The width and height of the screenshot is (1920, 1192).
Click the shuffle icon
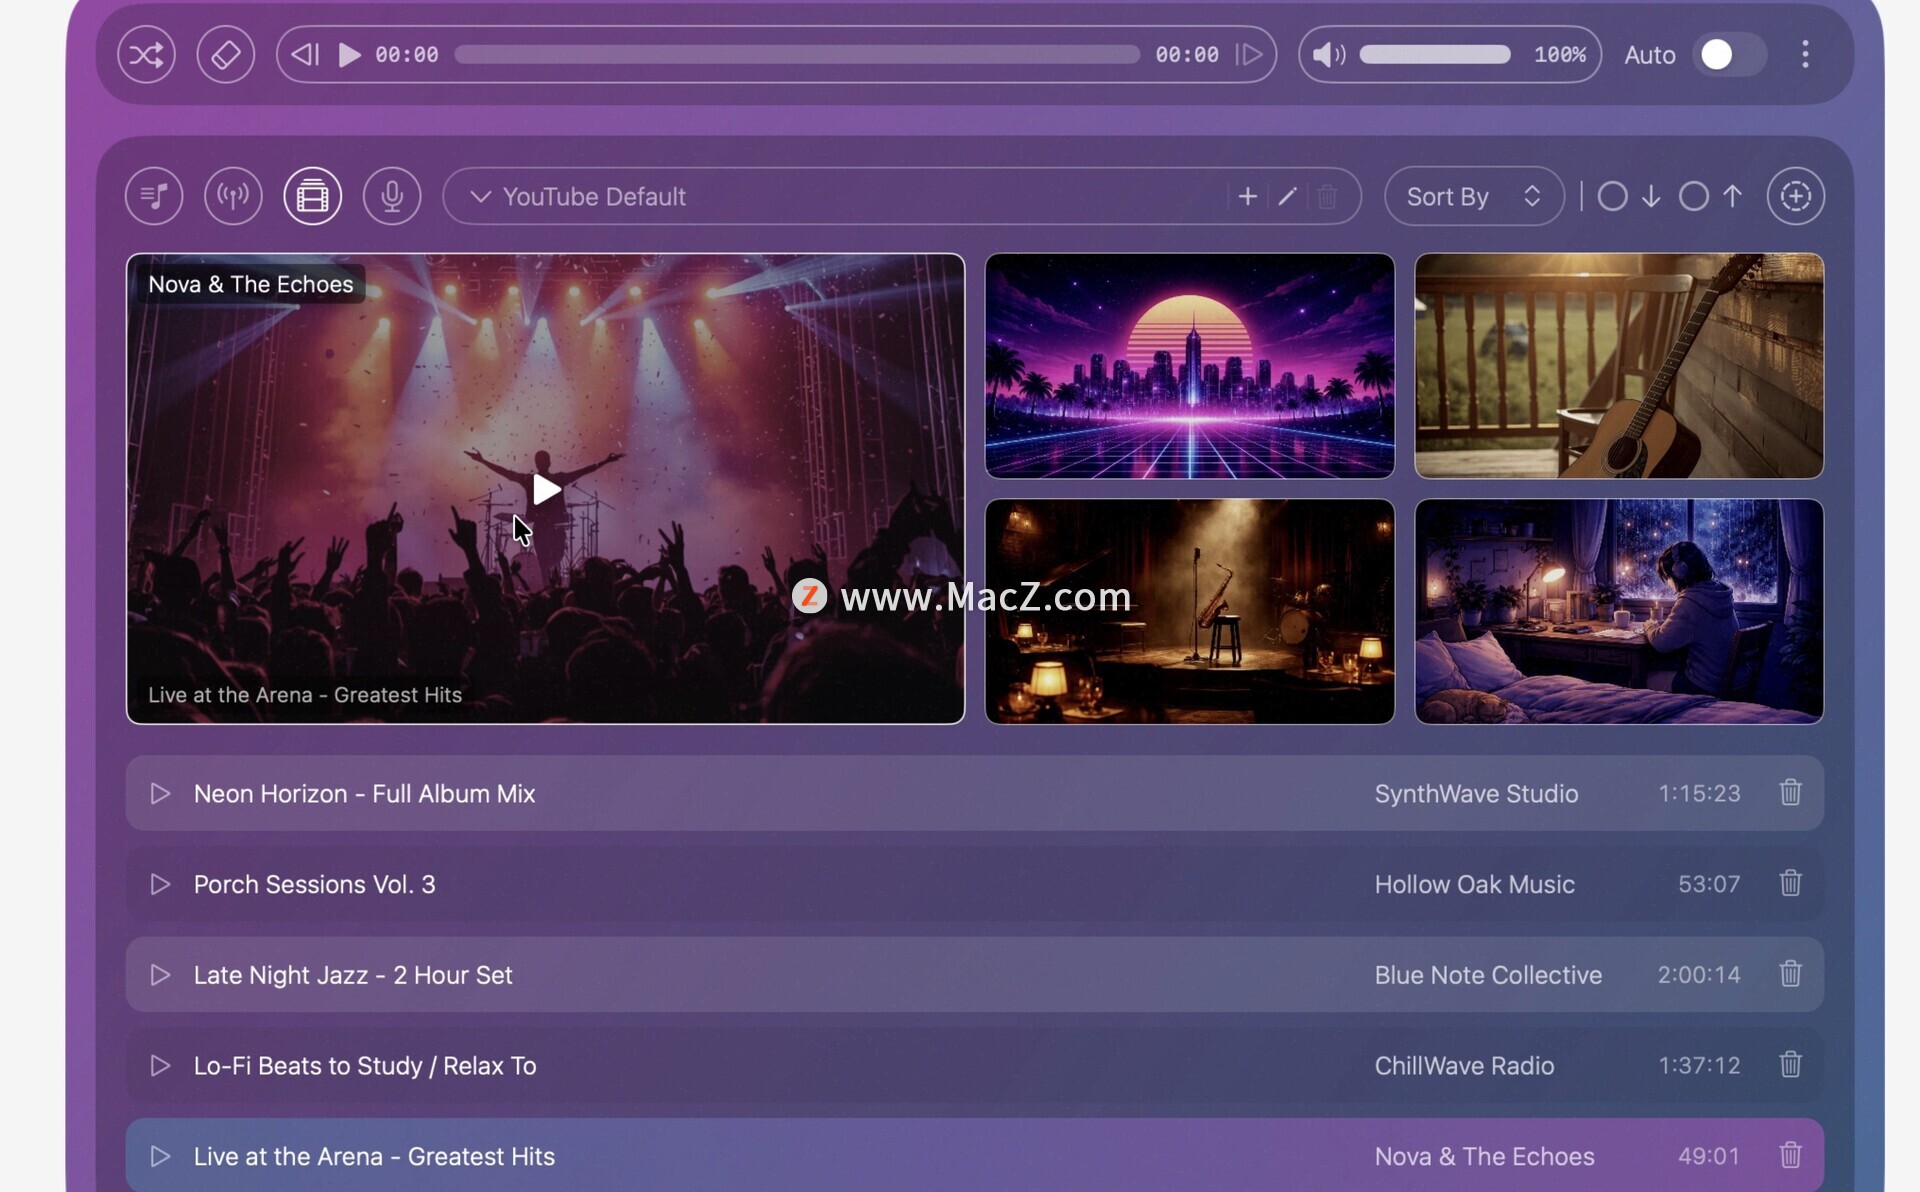coord(146,54)
